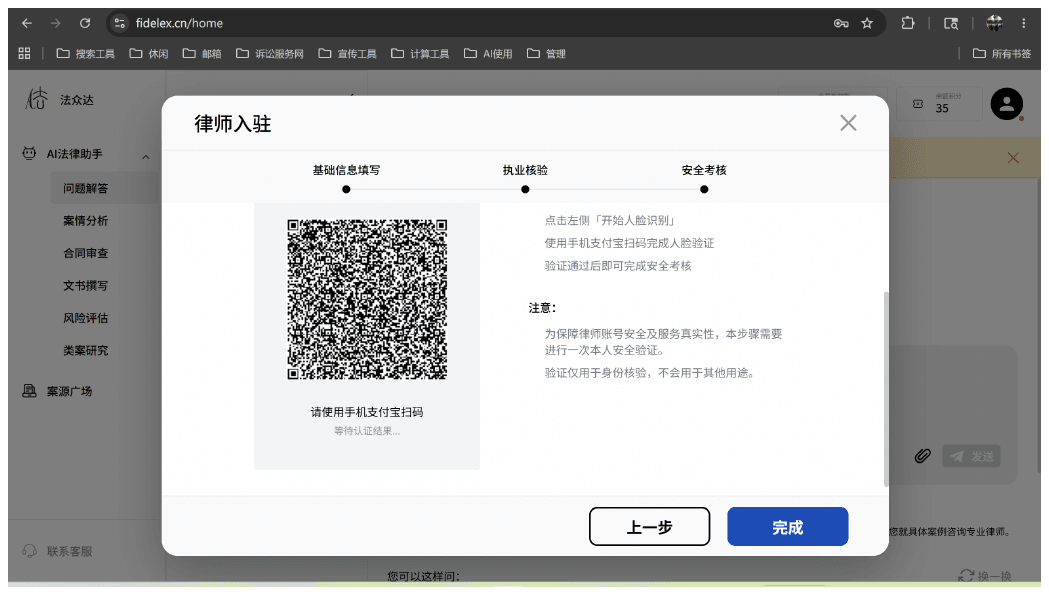Open the 休闲 bookmark folder
1049x595 pixels.
coord(149,54)
